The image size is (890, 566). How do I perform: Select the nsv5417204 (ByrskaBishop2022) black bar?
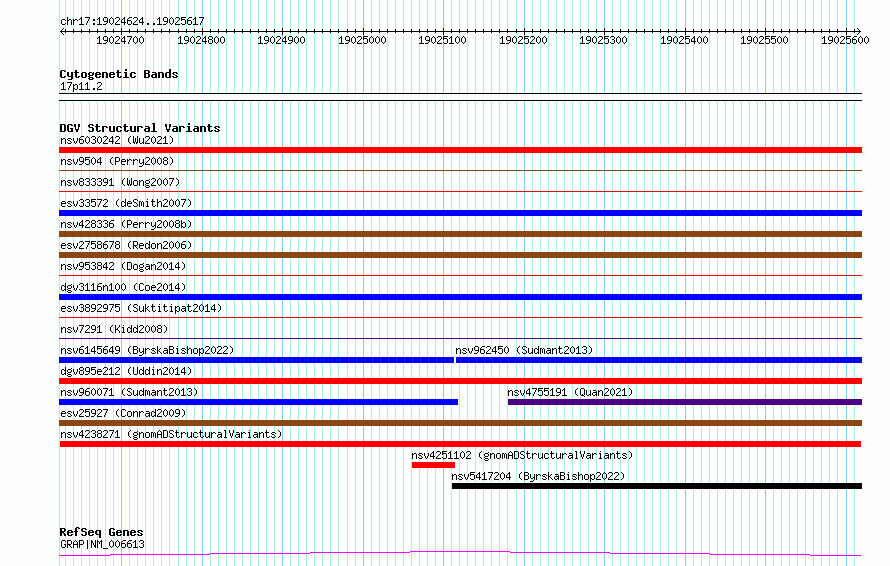[x=657, y=486]
